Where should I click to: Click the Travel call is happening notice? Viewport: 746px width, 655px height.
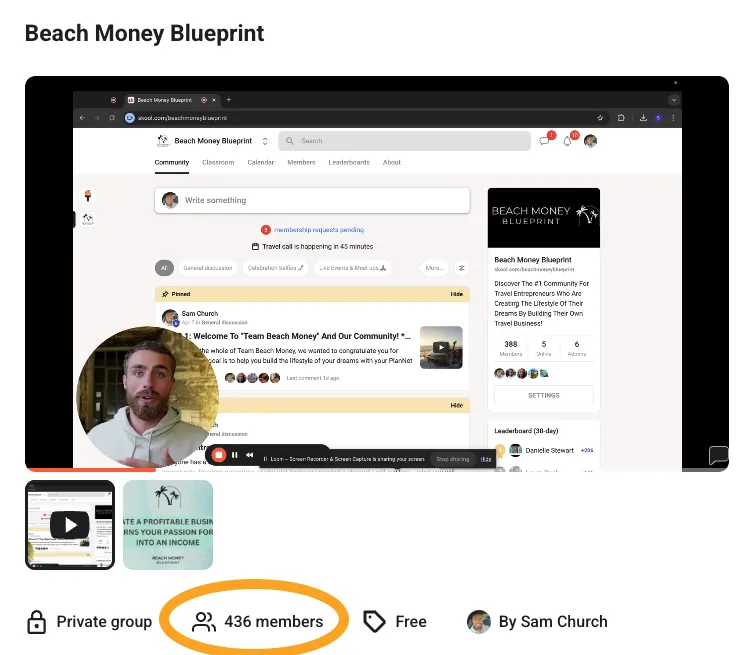tap(317, 246)
